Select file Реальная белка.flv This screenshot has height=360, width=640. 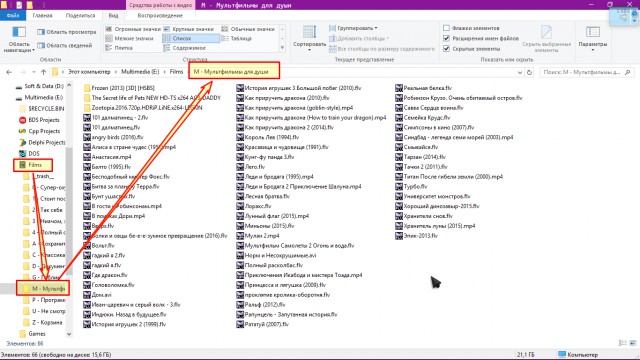tap(423, 88)
